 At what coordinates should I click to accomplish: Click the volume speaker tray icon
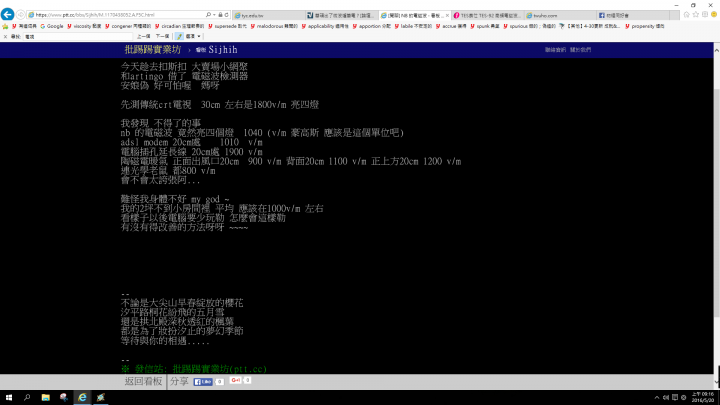click(x=666, y=398)
